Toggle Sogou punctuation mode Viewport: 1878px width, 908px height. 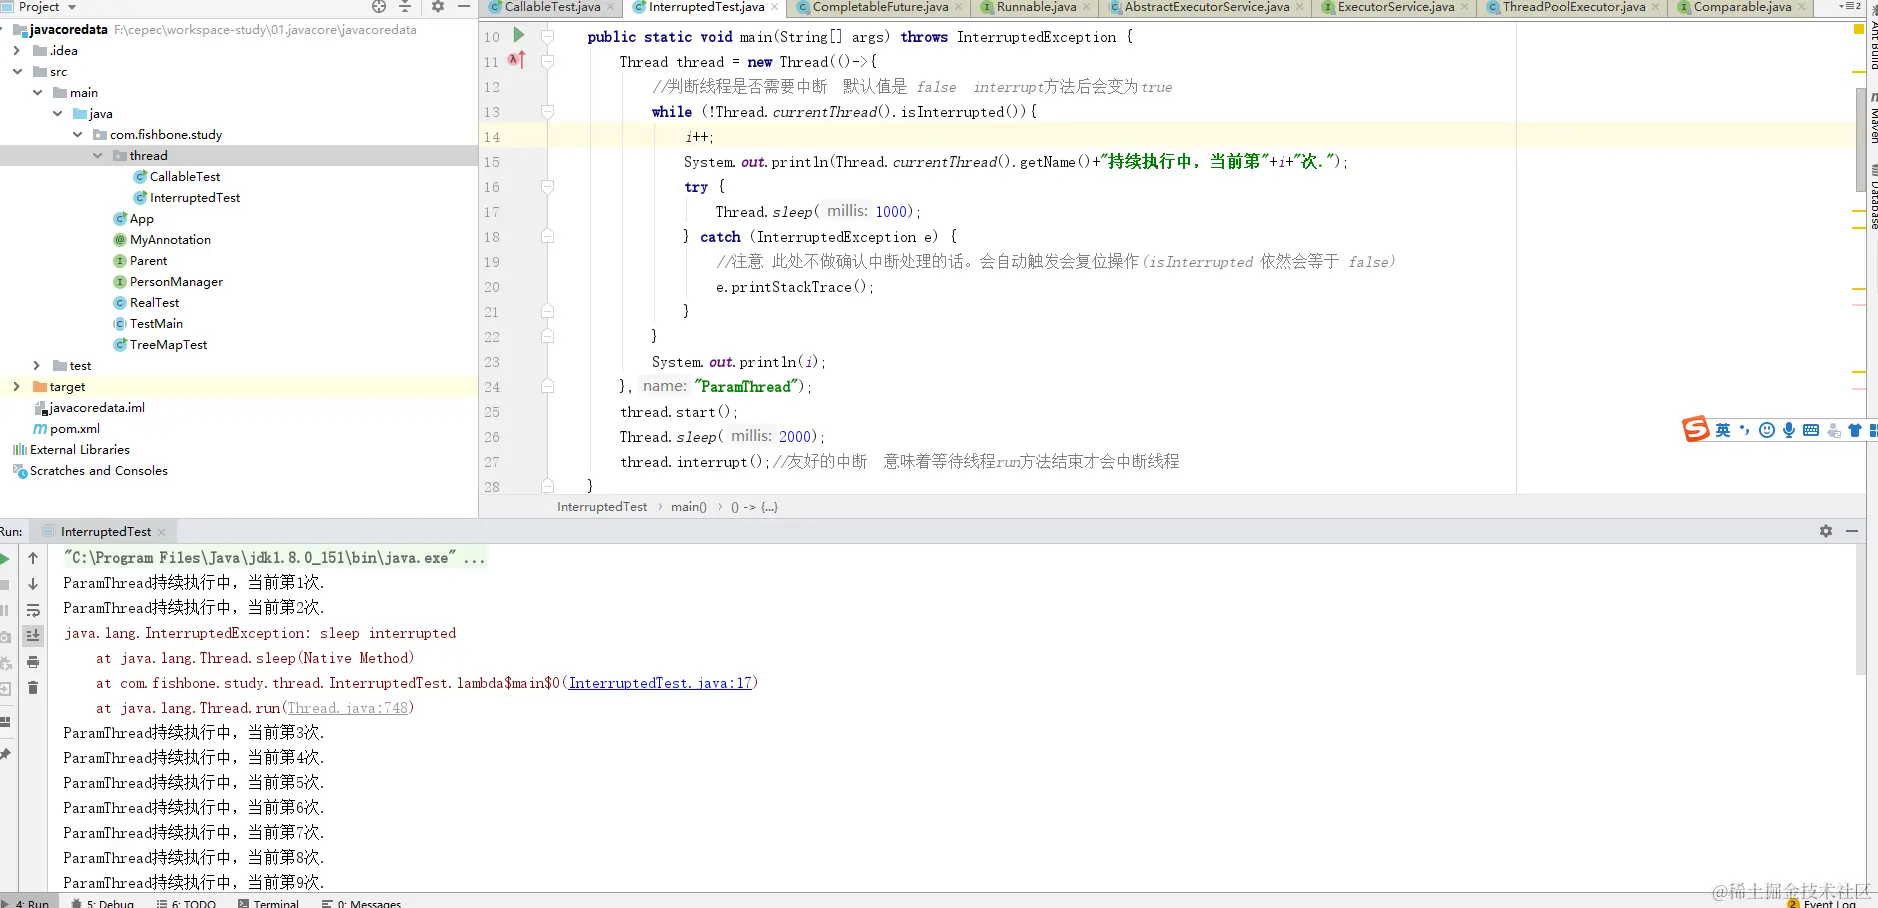(x=1745, y=430)
